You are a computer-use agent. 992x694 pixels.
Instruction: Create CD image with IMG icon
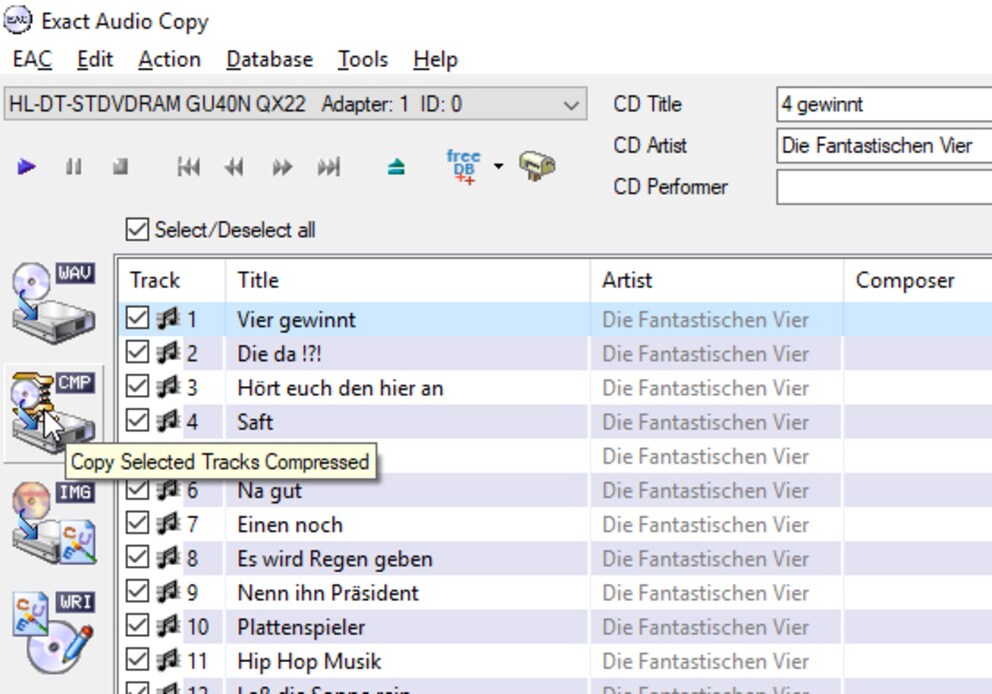(x=54, y=522)
